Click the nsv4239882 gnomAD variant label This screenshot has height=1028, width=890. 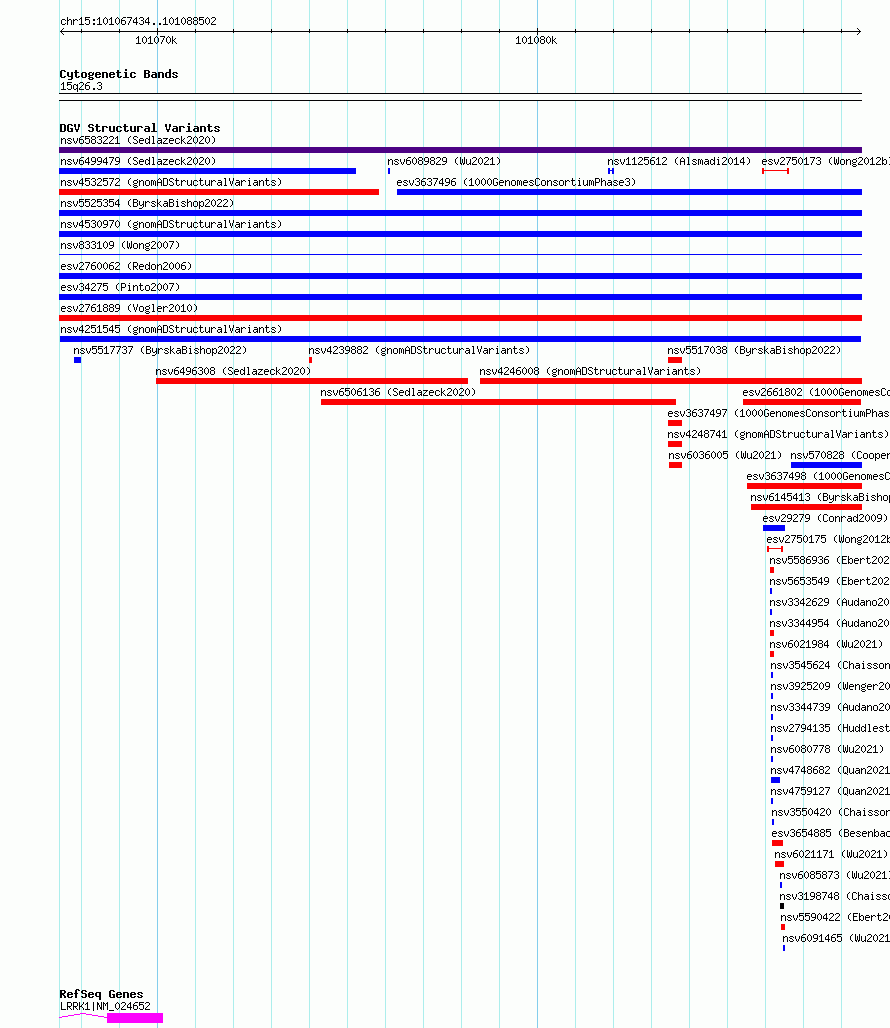pyautogui.click(x=419, y=350)
